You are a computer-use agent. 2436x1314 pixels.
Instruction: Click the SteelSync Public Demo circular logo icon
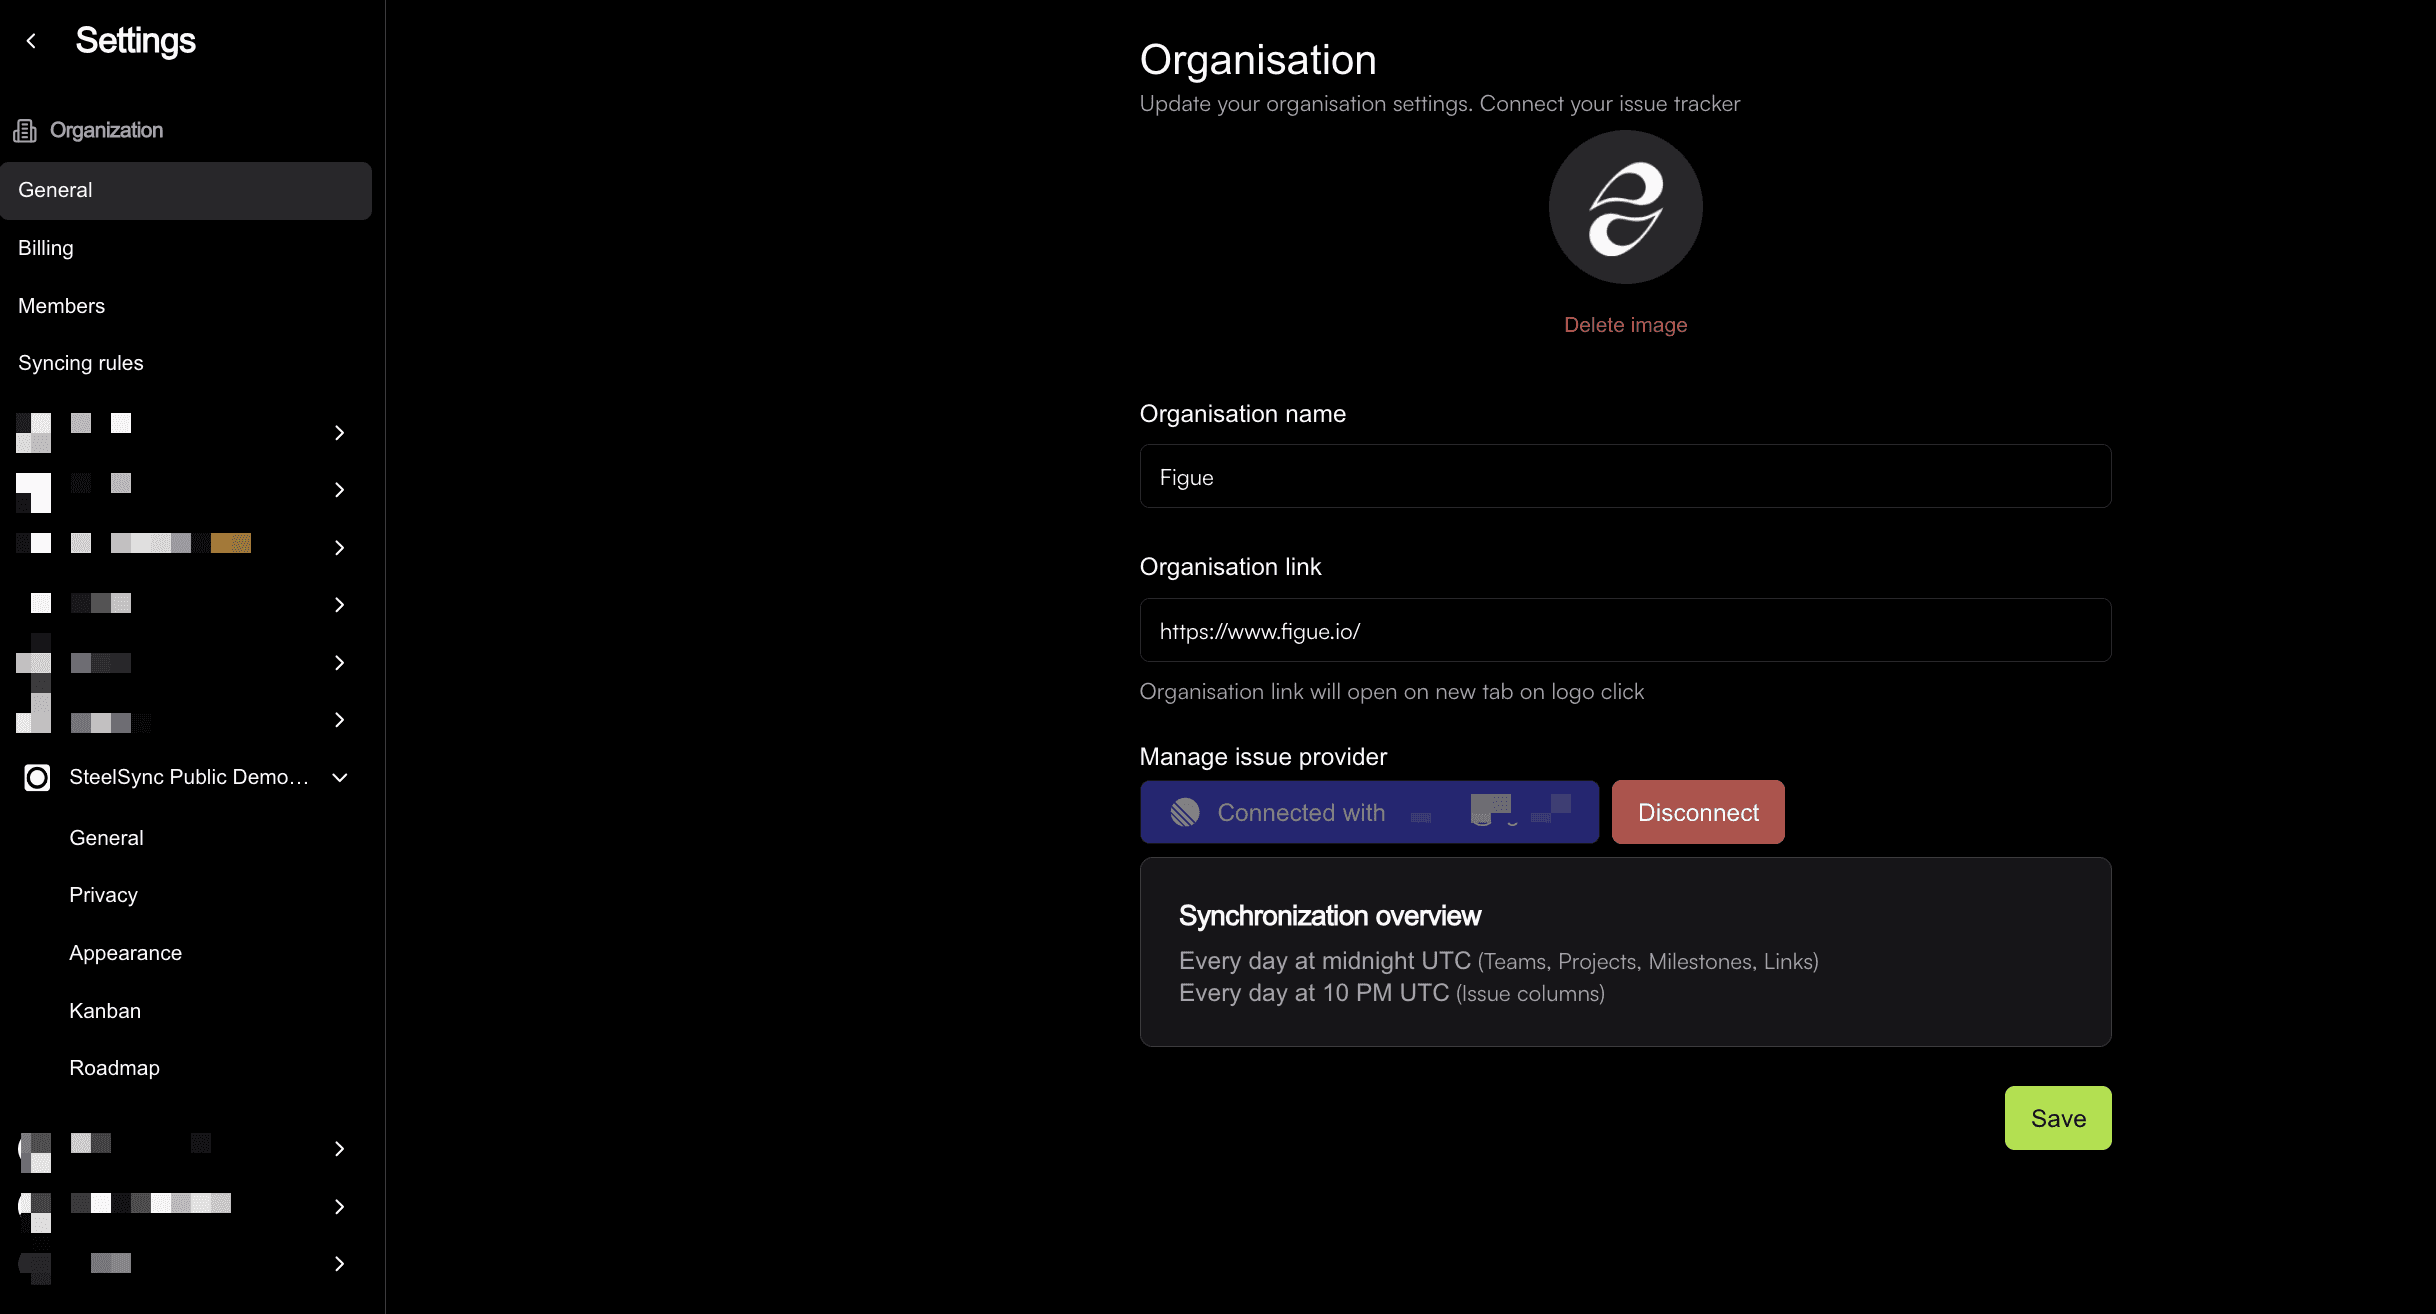click(36, 777)
